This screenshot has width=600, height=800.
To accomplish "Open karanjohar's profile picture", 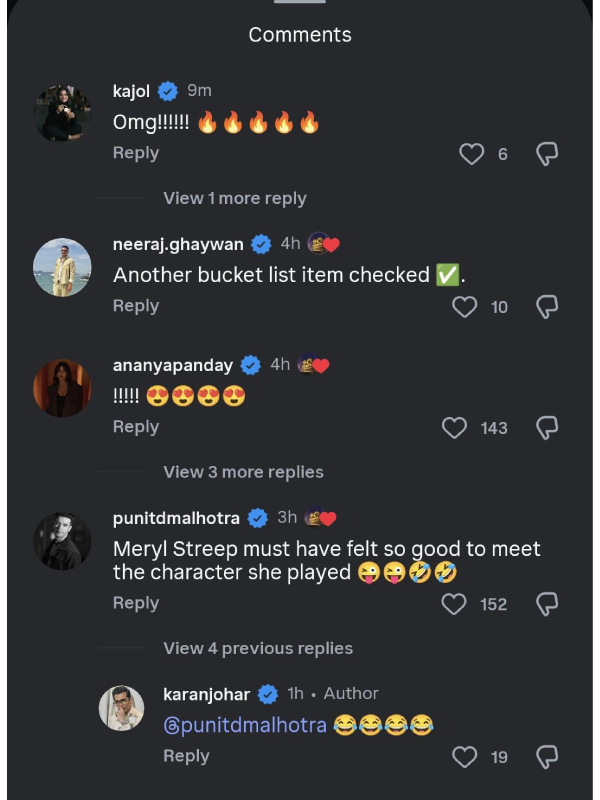I will (x=121, y=708).
